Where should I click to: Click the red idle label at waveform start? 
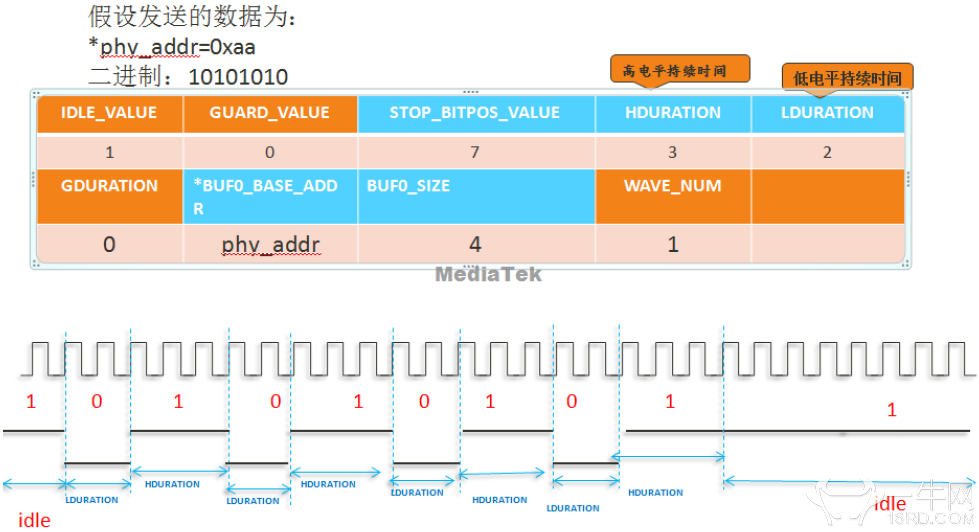[x=34, y=520]
